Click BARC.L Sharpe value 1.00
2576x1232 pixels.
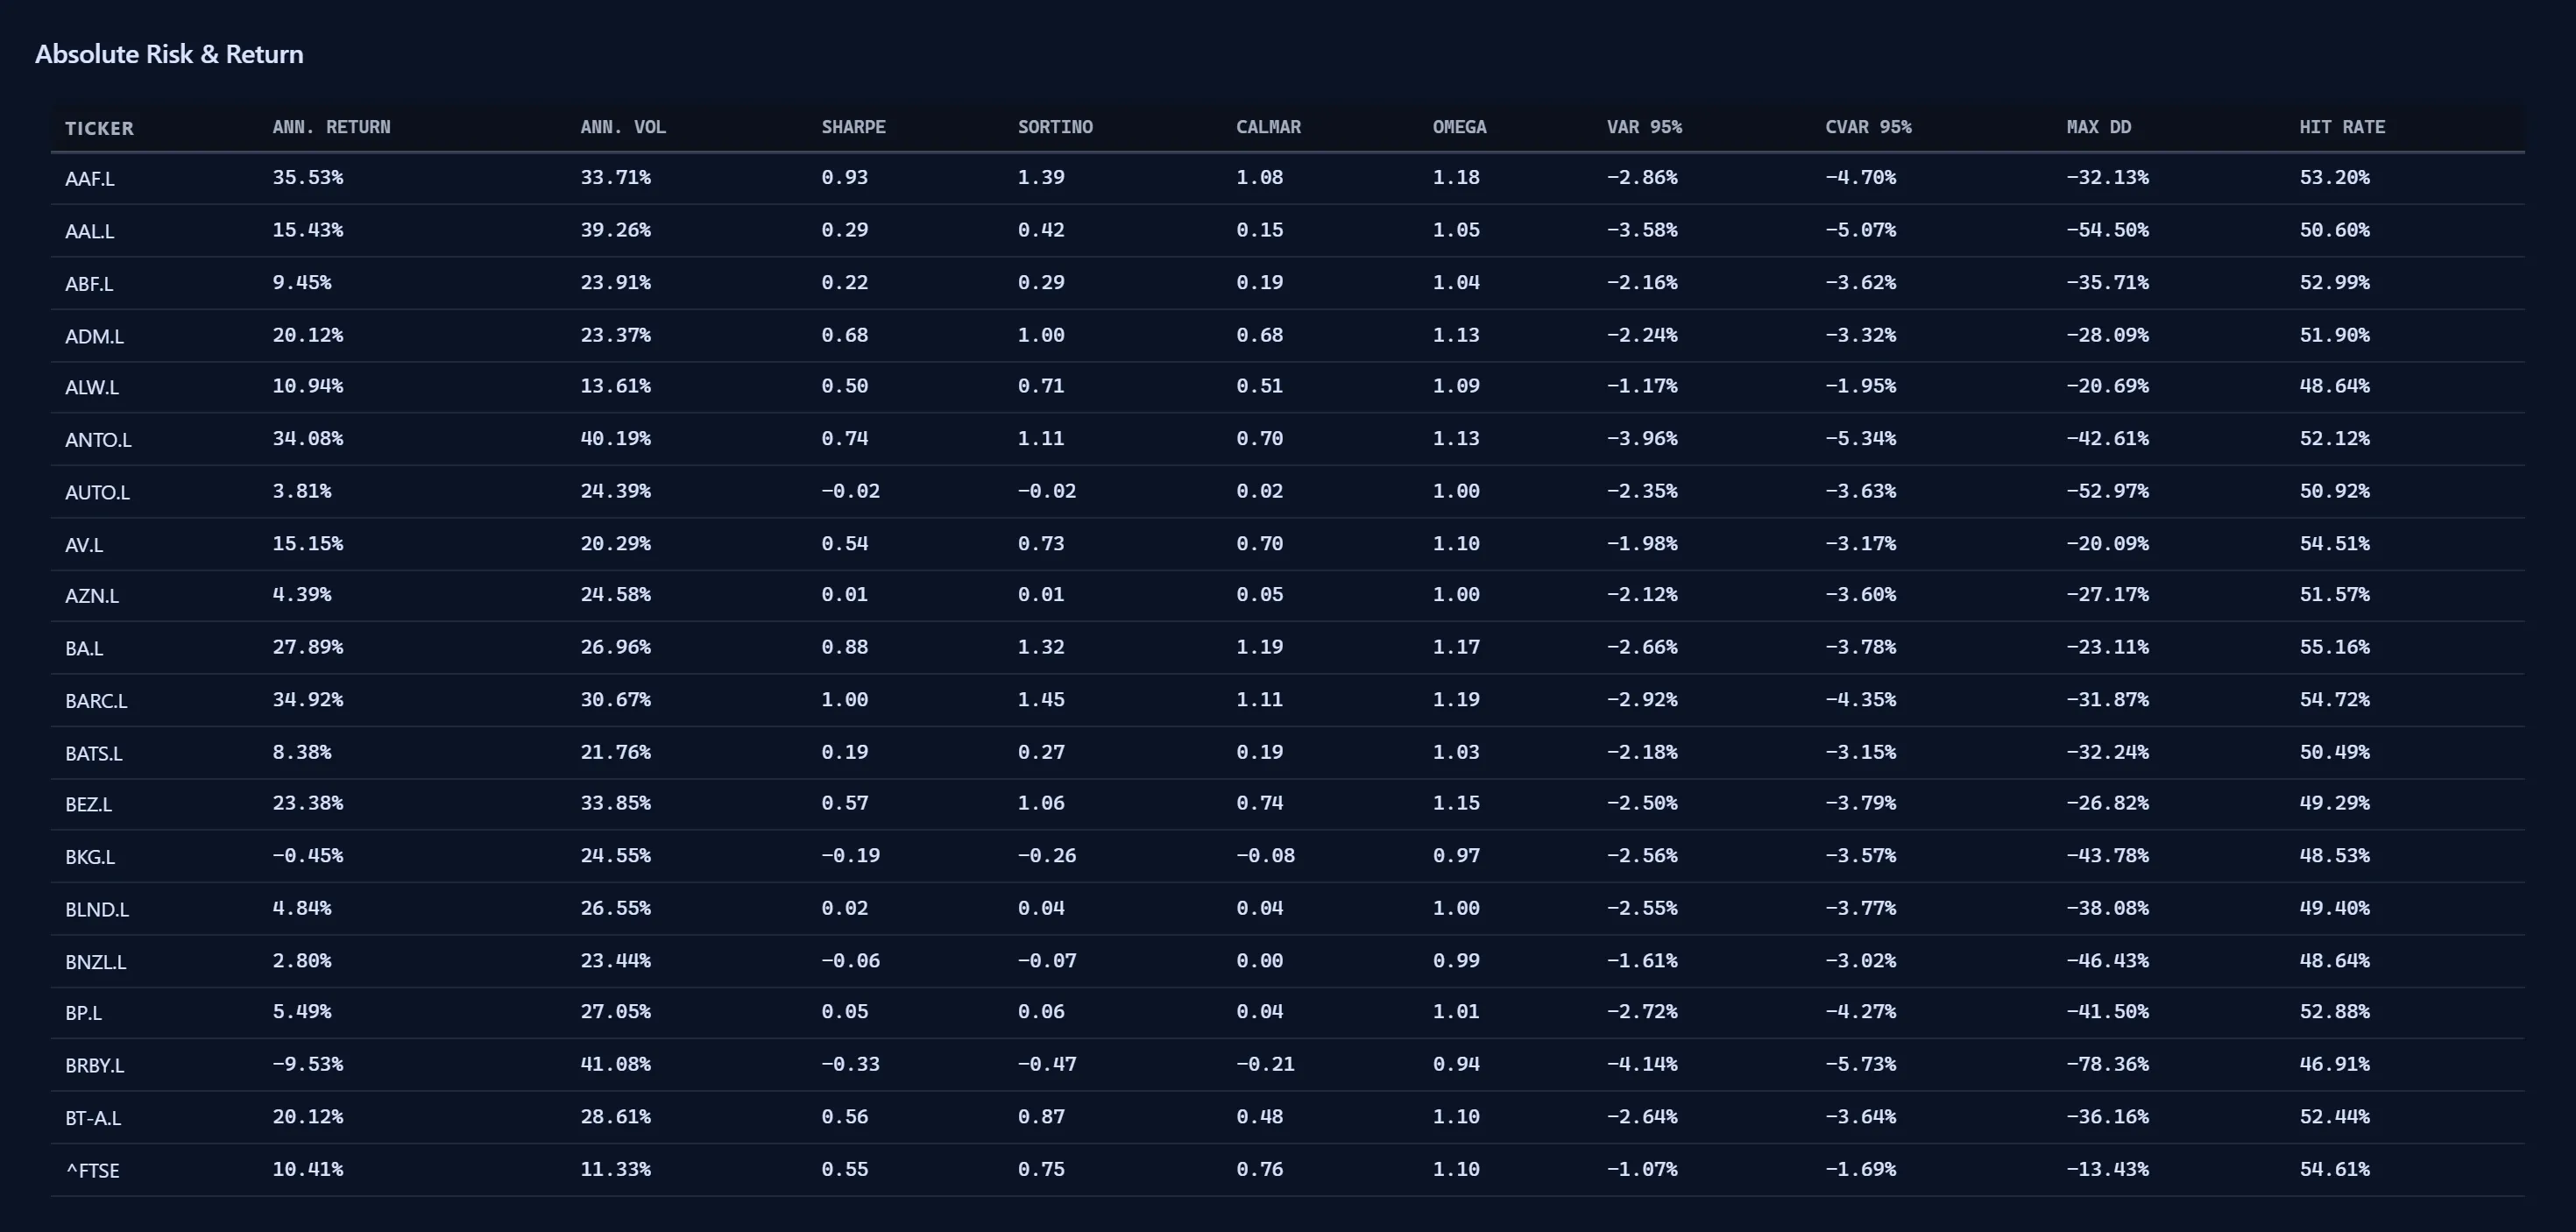tap(844, 699)
